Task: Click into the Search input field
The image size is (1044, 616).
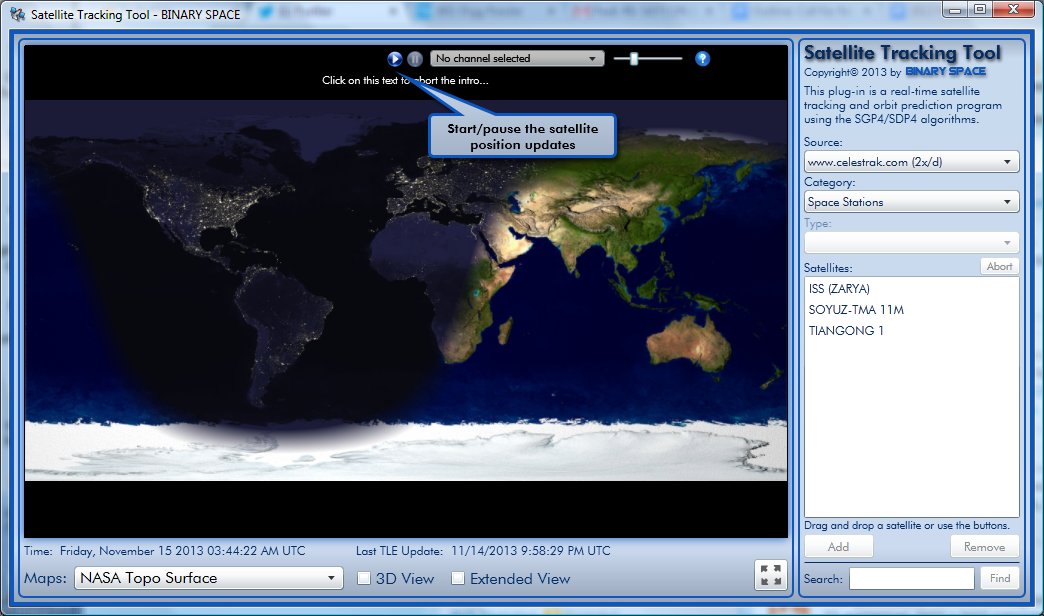Action: click(x=911, y=578)
